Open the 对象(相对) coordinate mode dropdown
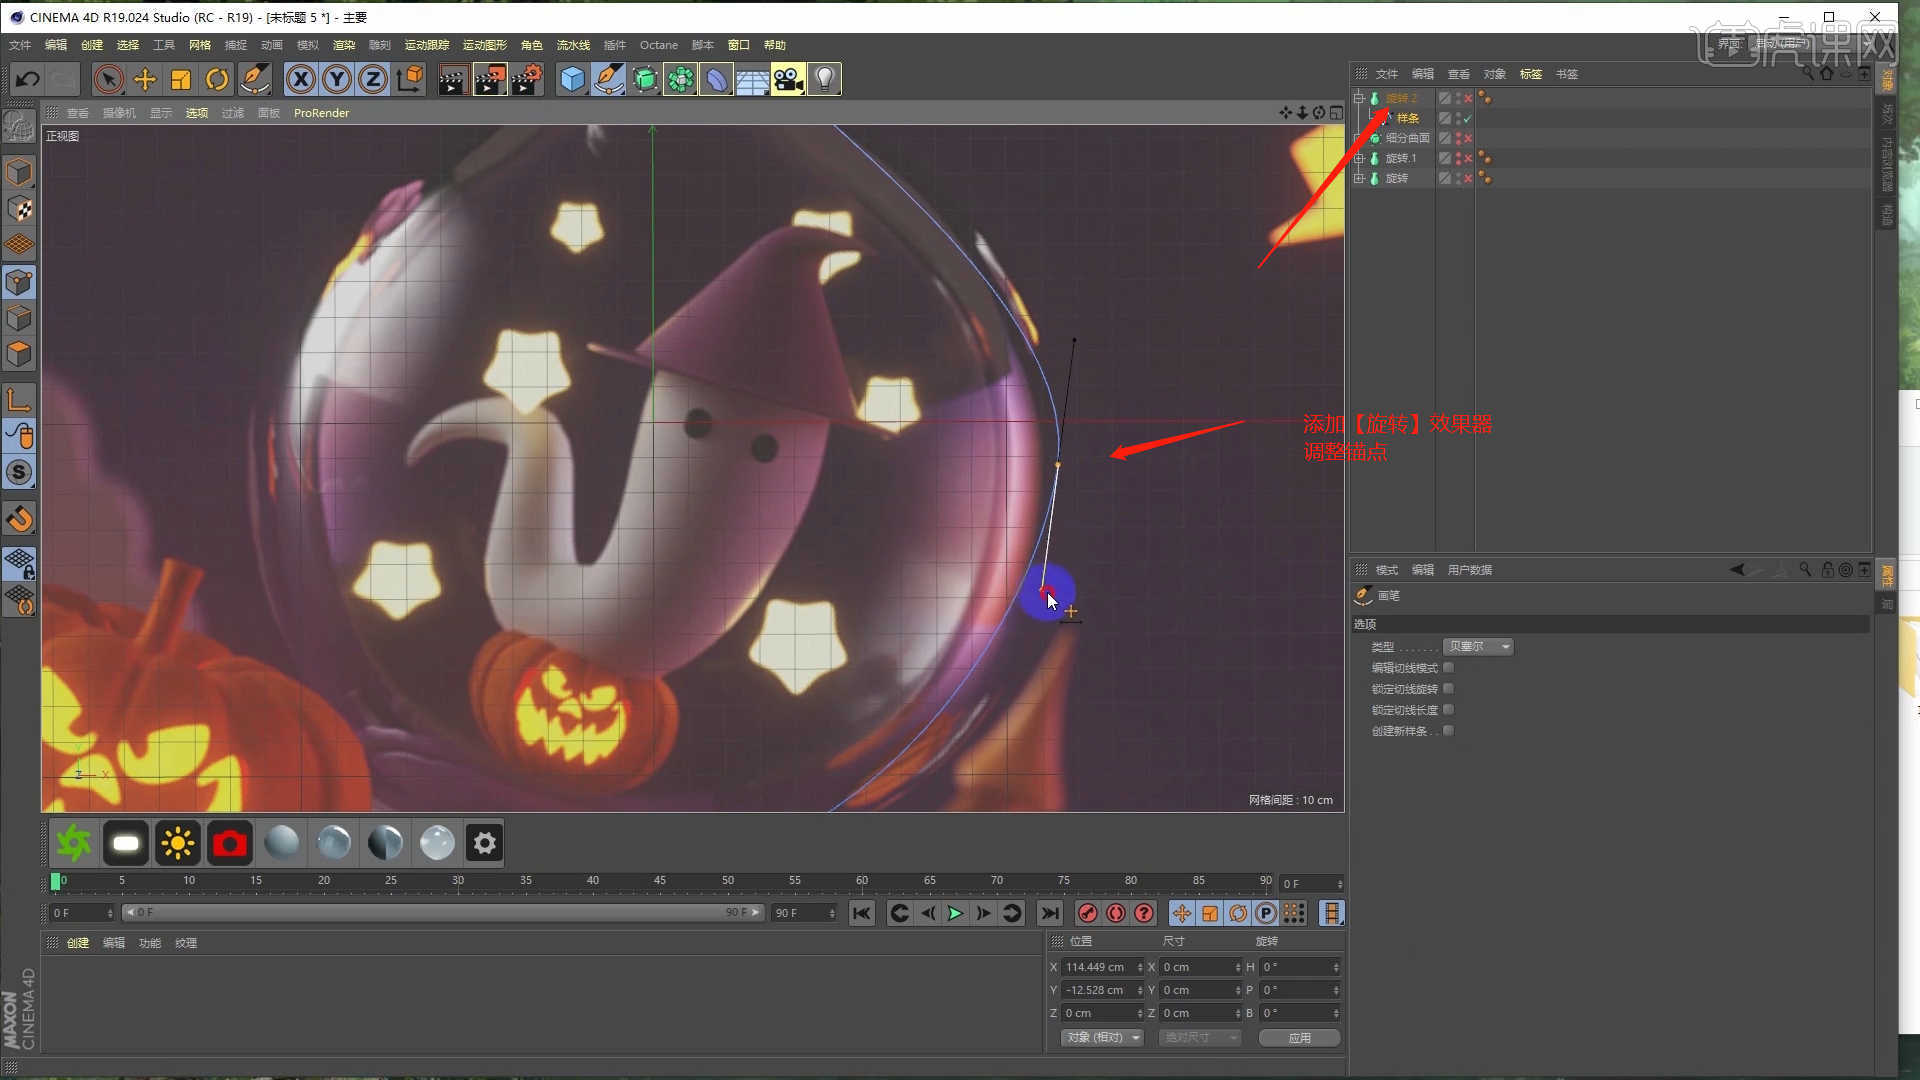The width and height of the screenshot is (1920, 1080). click(1102, 1038)
